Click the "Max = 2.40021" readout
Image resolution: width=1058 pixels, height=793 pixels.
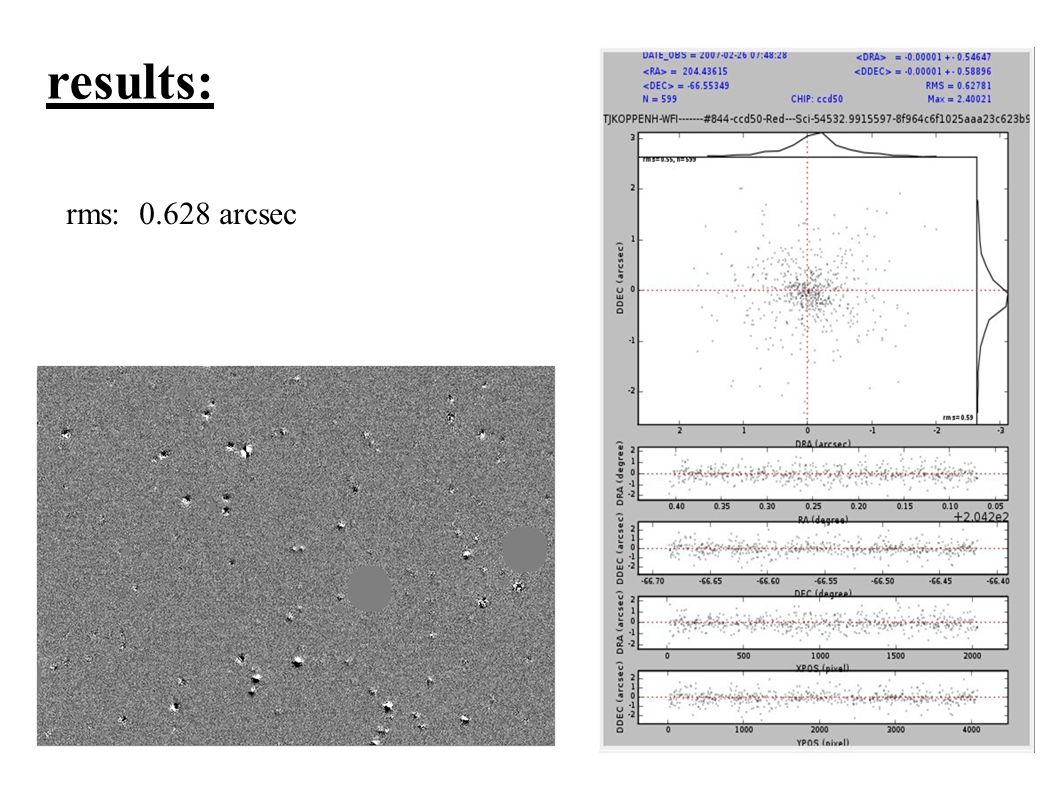959,99
